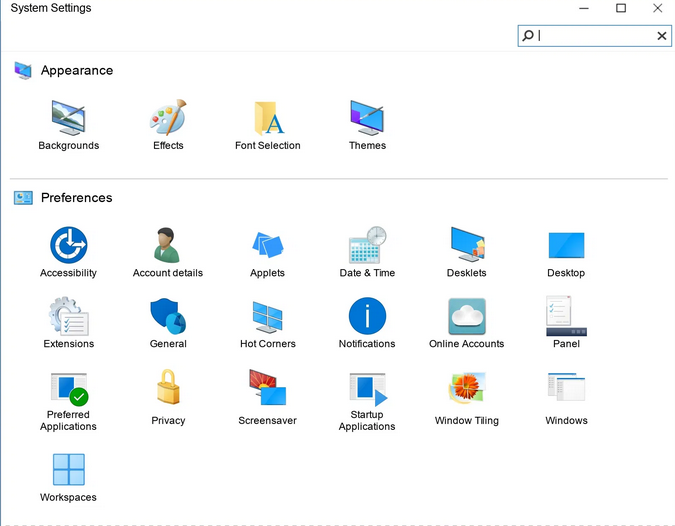This screenshot has width=675, height=526.
Task: Clear the search box with X
Action: 662,36
